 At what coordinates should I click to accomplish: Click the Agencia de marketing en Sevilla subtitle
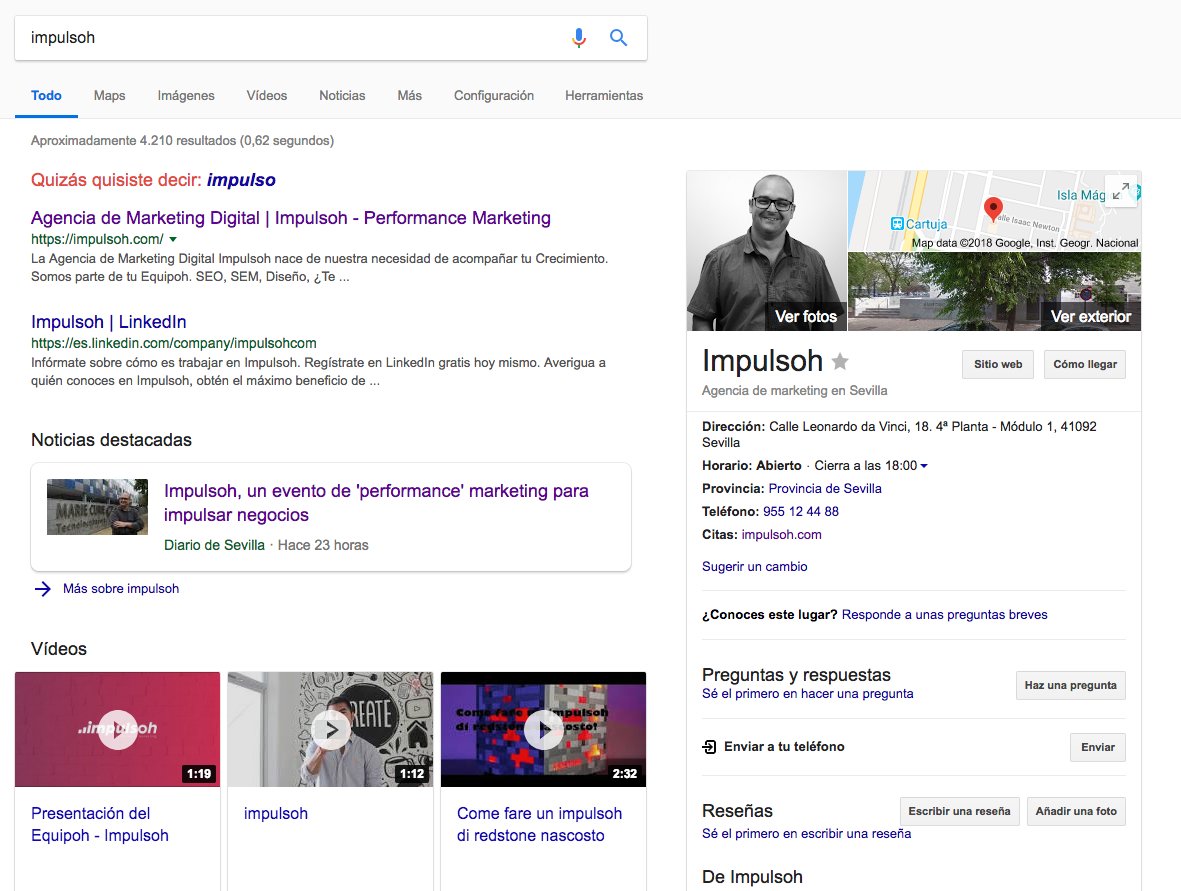click(795, 391)
